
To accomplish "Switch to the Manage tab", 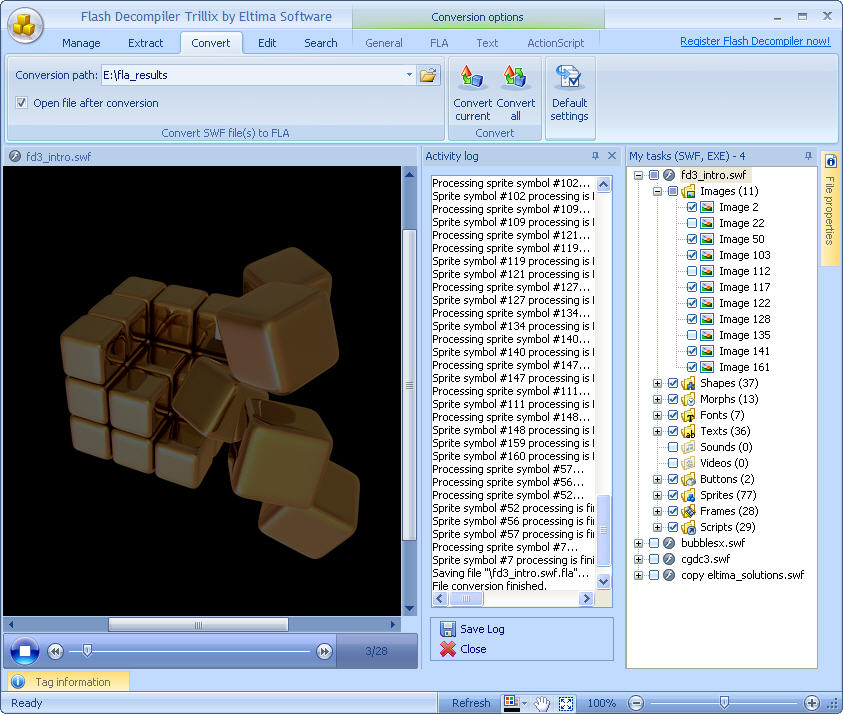I will point(81,43).
